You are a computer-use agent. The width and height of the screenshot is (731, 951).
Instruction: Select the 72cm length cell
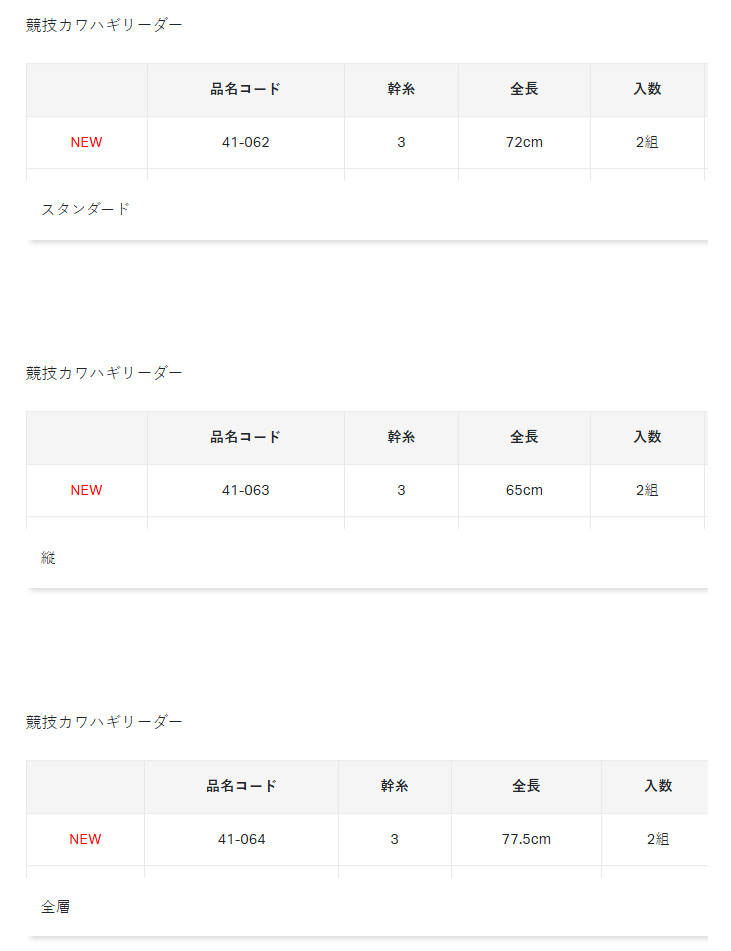(524, 142)
